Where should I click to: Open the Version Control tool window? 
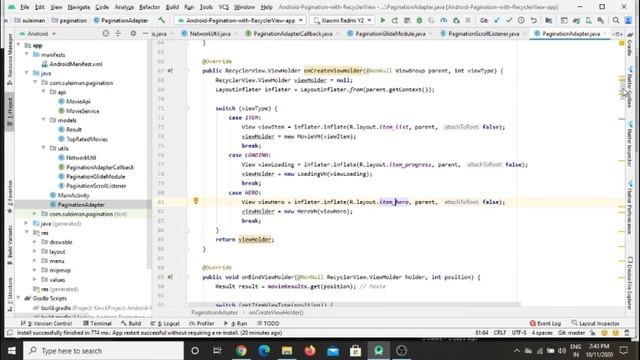click(x=46, y=323)
